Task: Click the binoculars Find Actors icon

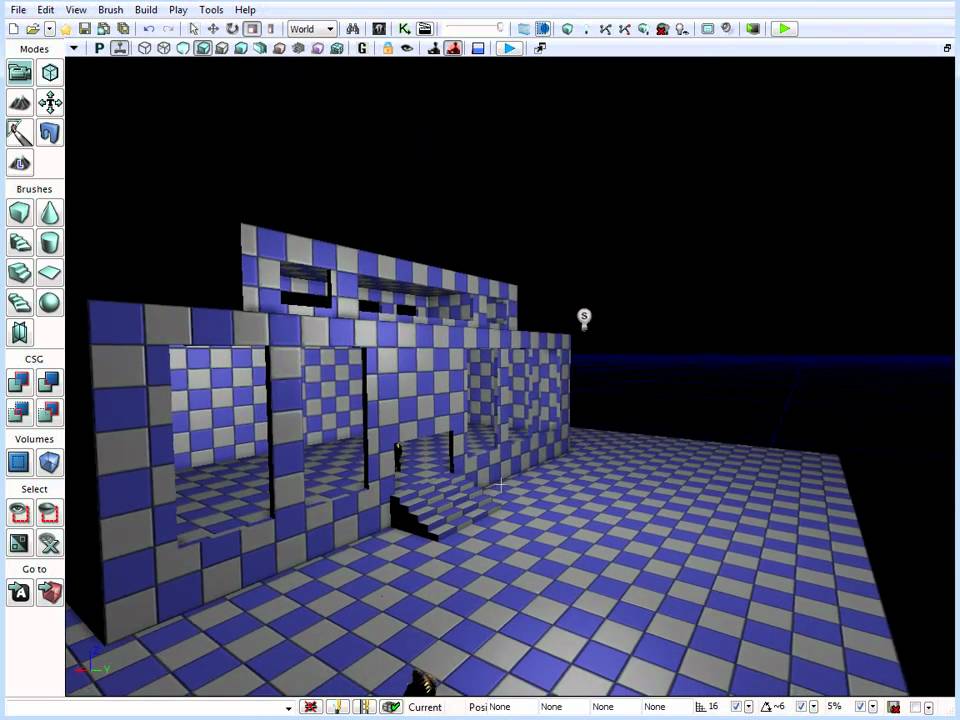Action: pos(353,29)
